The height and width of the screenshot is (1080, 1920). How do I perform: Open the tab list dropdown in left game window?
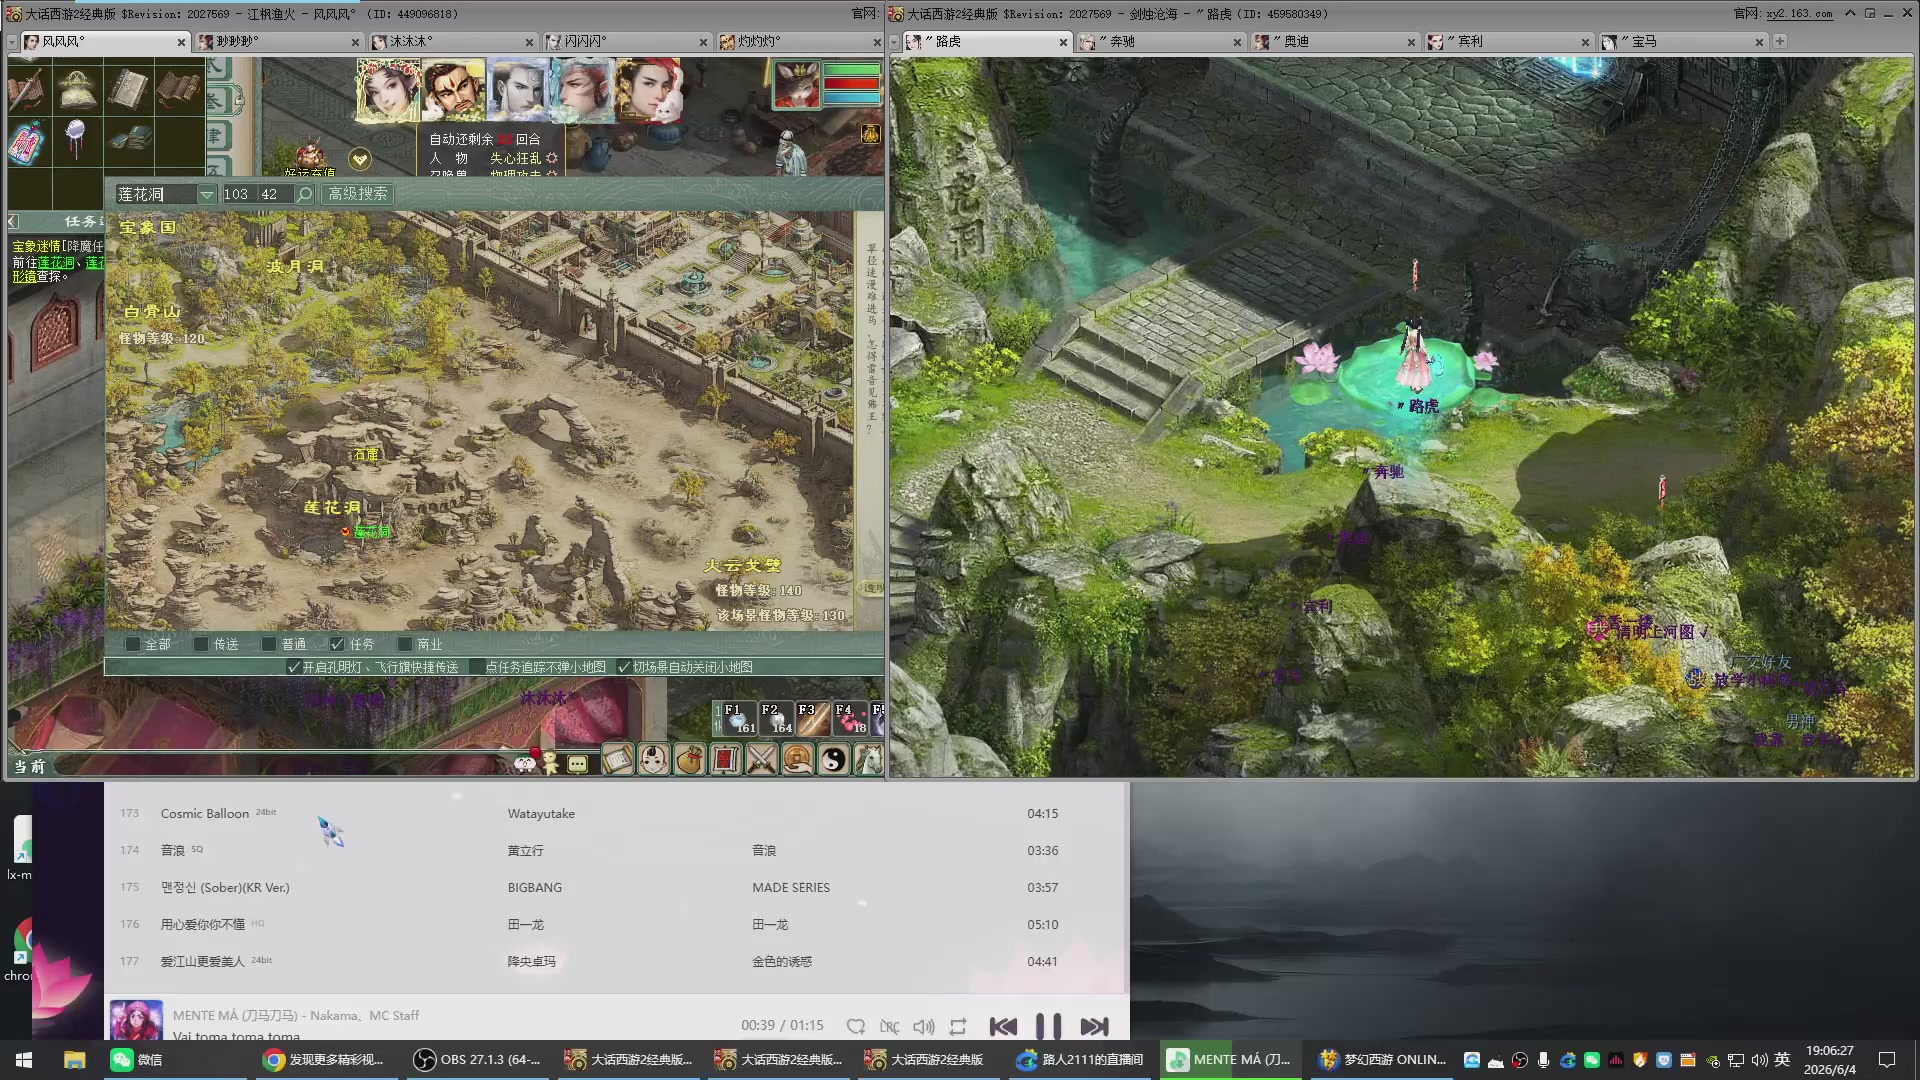(12, 42)
